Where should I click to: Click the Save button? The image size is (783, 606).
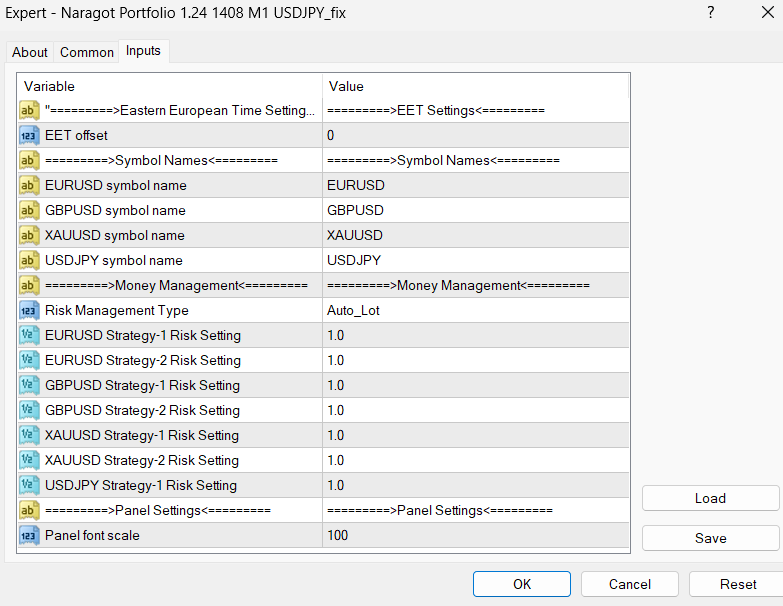point(710,538)
